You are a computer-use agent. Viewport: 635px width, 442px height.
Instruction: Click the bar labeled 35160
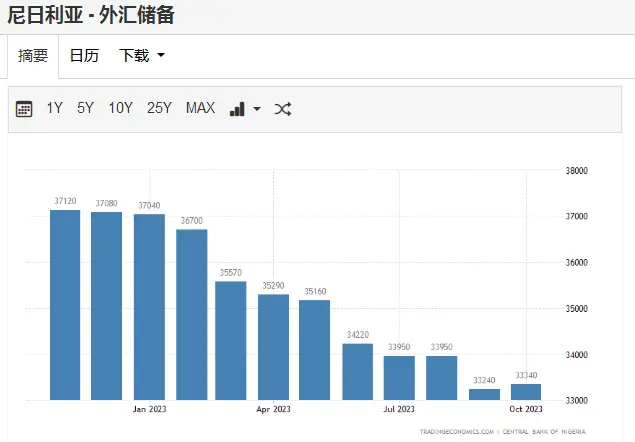[315, 350]
